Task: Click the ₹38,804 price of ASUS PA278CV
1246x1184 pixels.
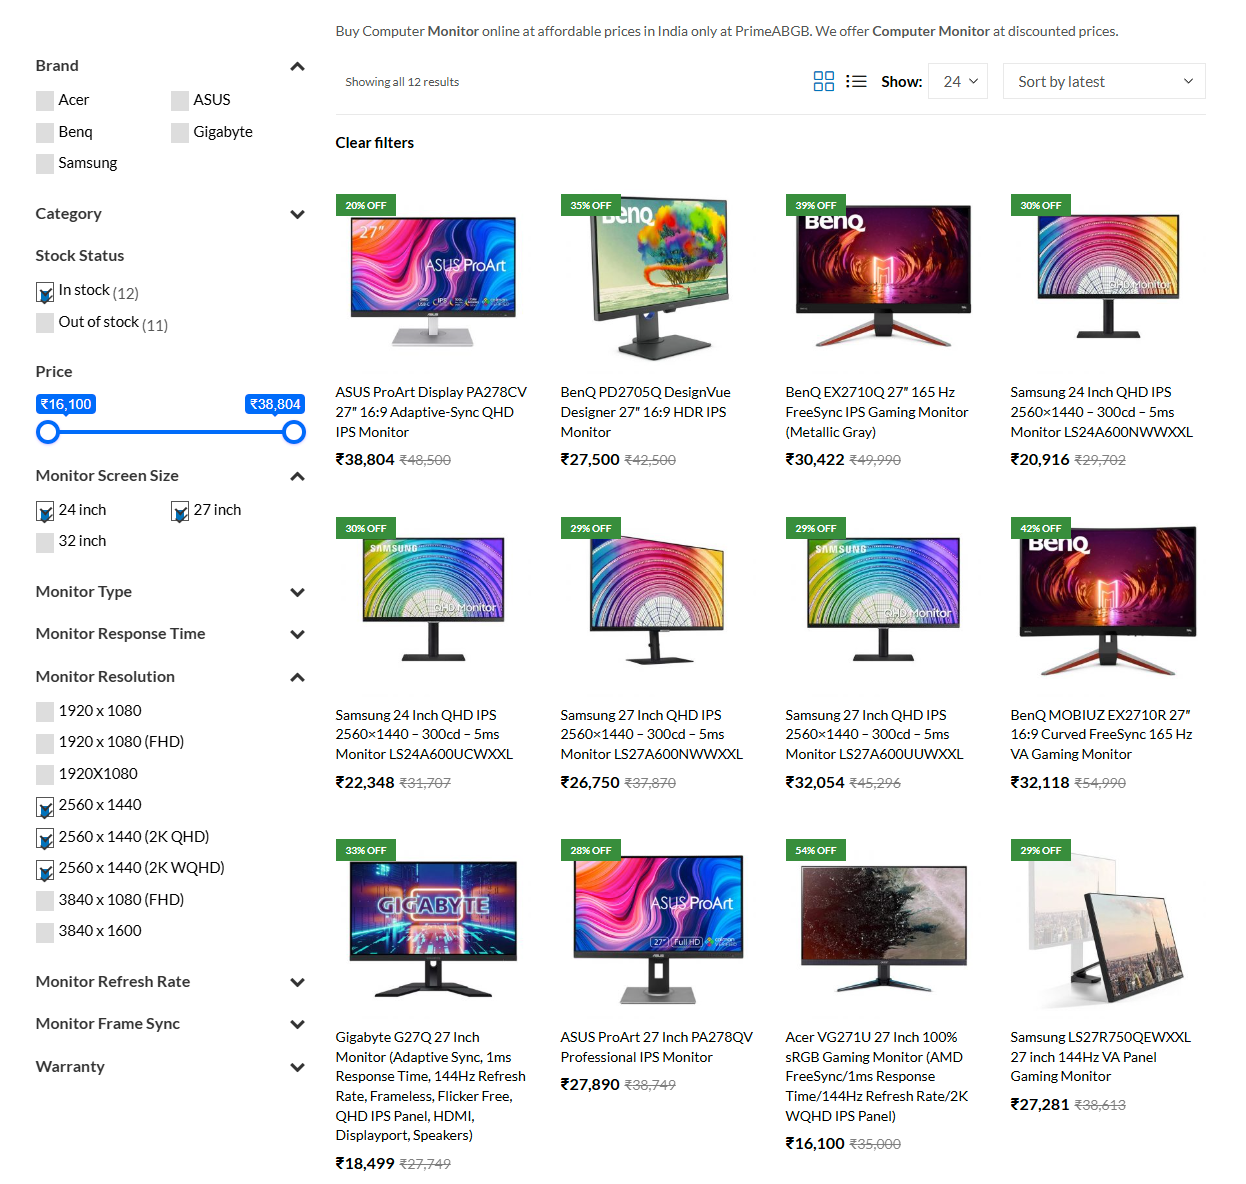Action: pos(365,460)
